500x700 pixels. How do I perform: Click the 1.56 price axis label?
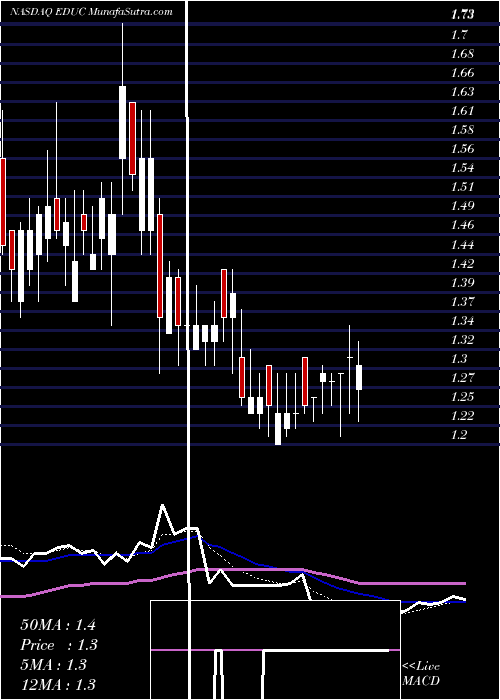[x=462, y=149]
